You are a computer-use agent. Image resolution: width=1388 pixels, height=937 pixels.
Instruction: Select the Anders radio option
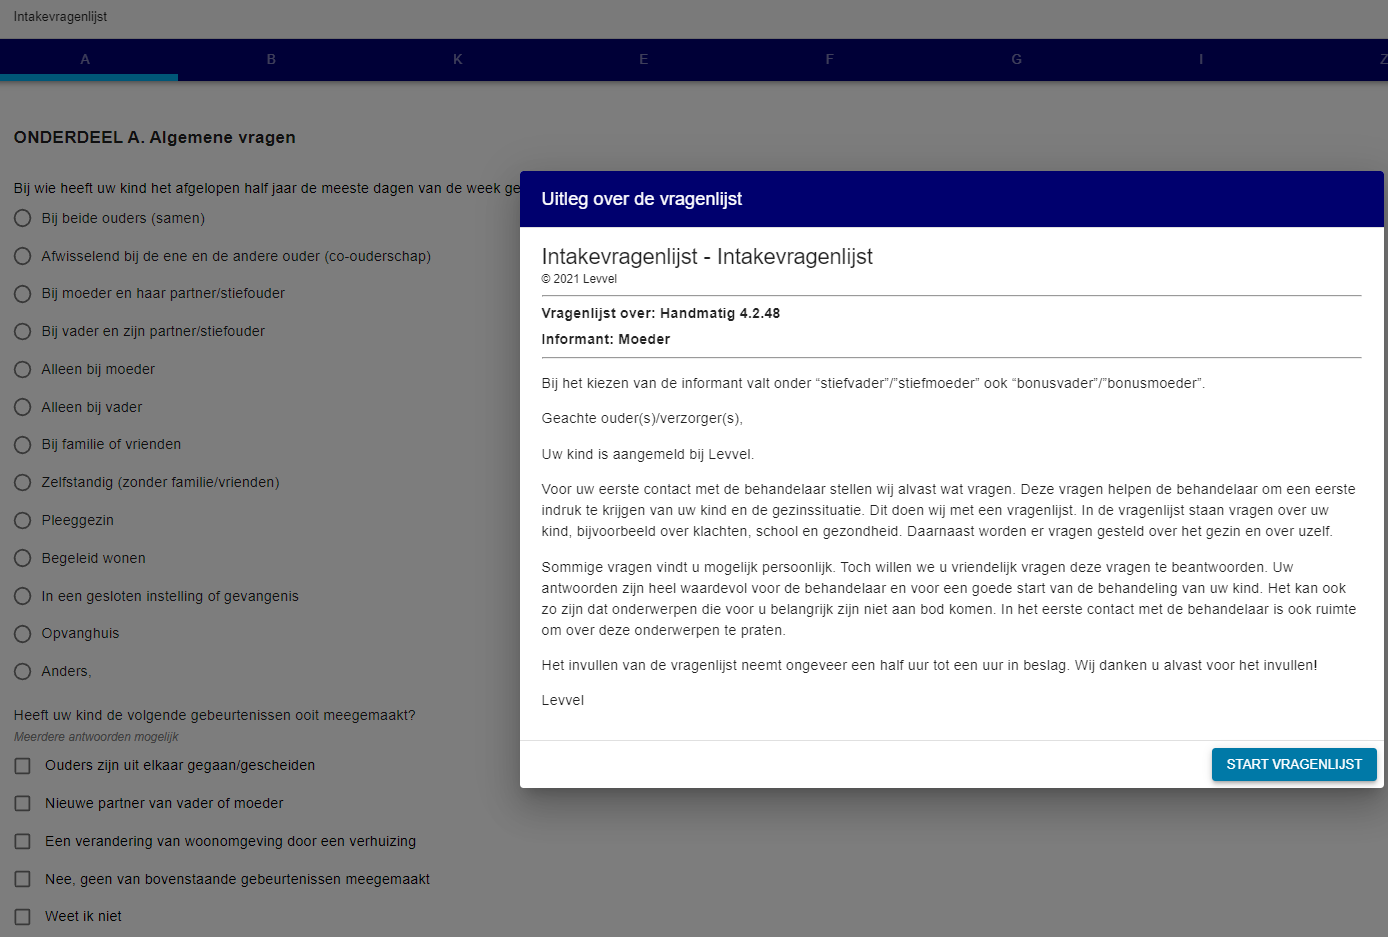tap(22, 671)
